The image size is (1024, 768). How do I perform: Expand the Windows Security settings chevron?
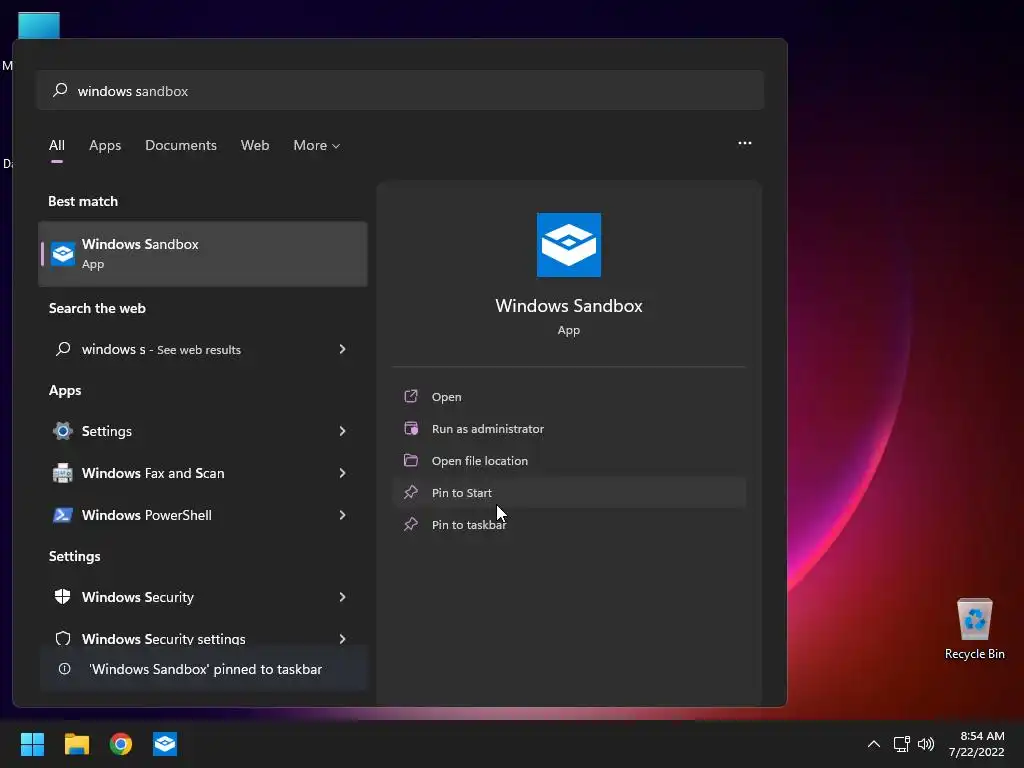[342, 639]
